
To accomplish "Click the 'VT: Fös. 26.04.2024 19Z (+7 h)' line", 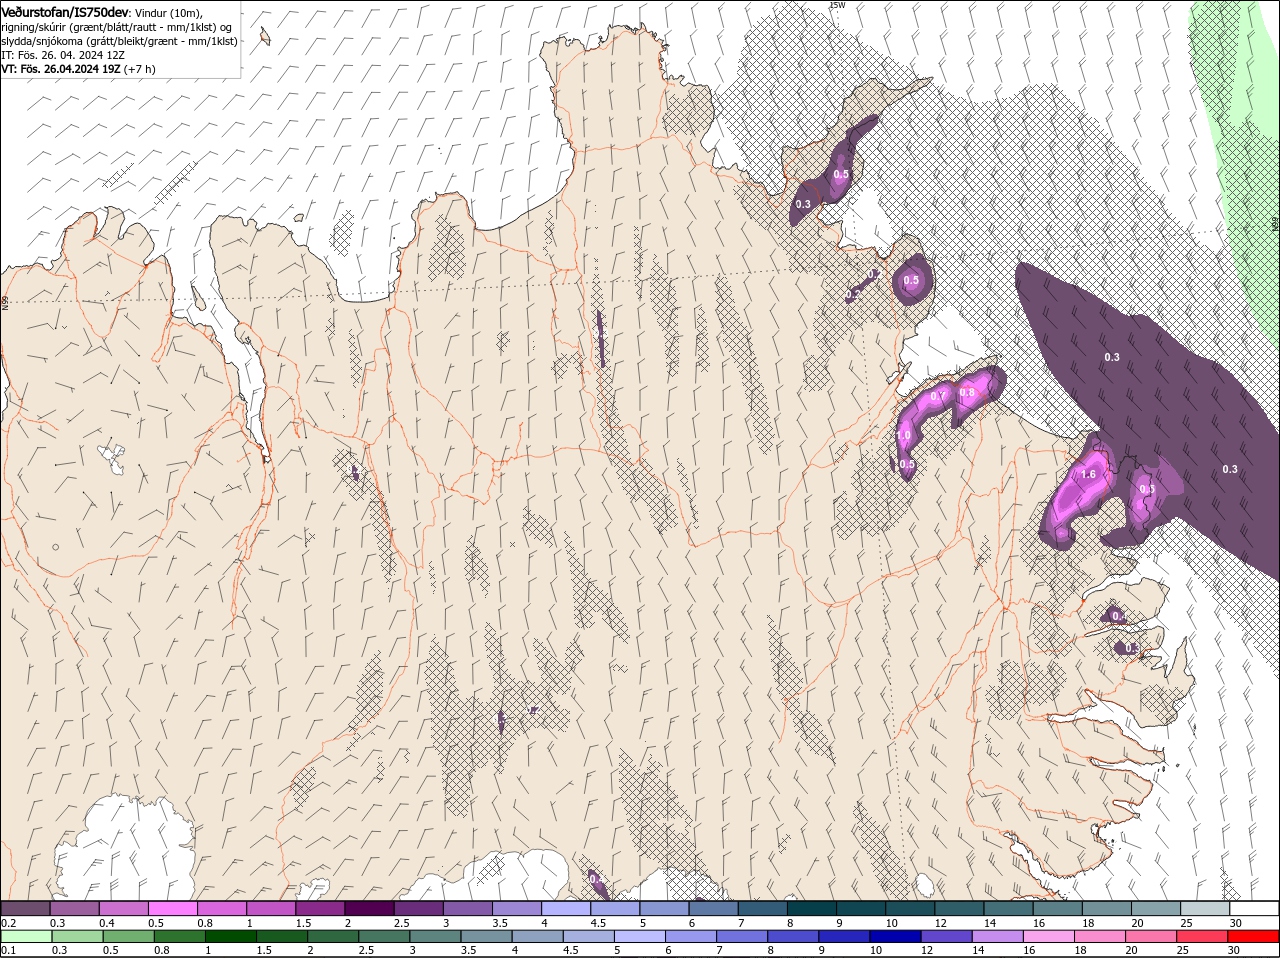I will pyautogui.click(x=78, y=69).
